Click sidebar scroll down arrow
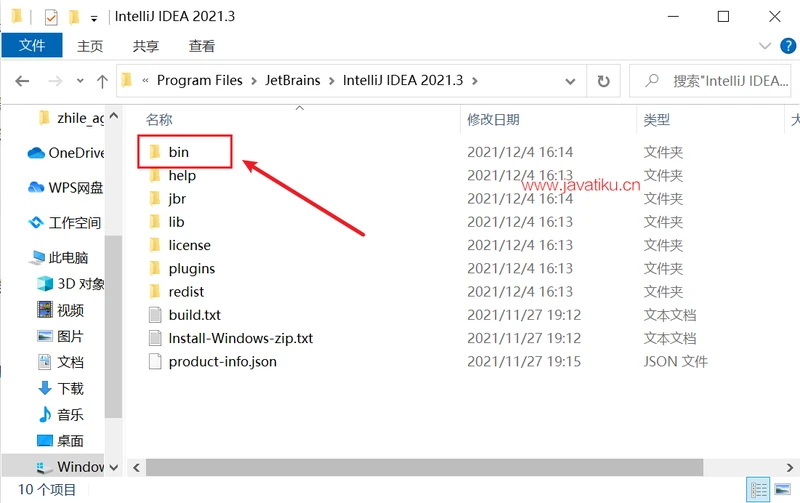800x503 pixels. pos(114,468)
